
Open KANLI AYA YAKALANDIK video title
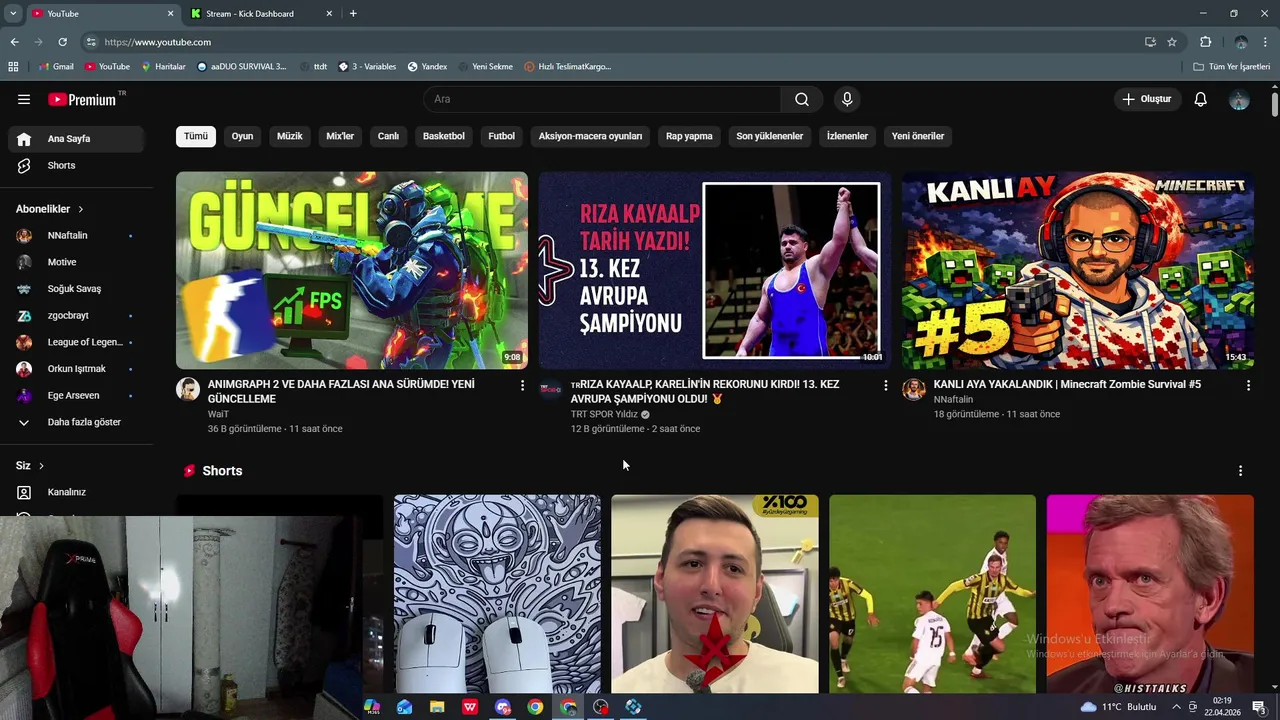click(1067, 384)
